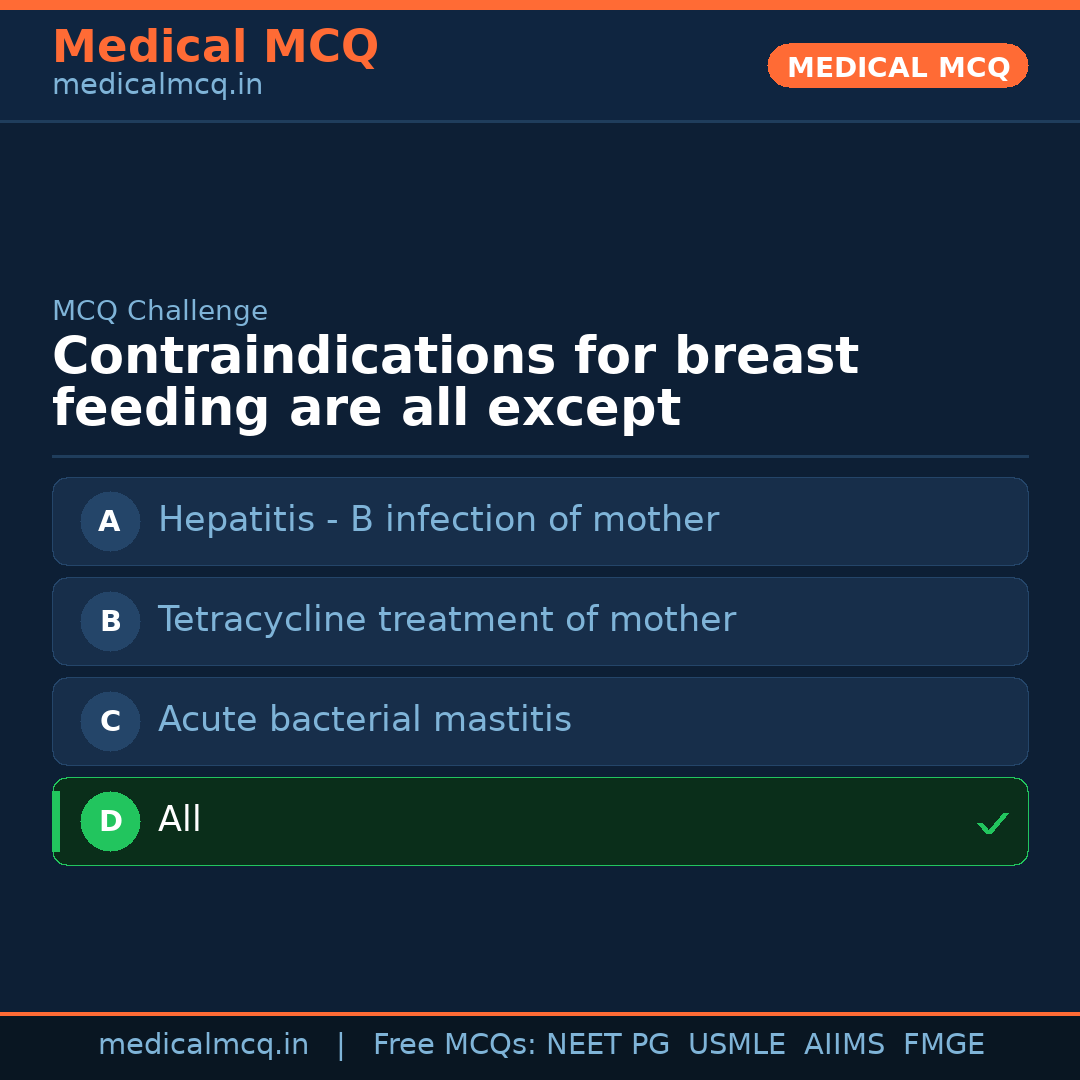The width and height of the screenshot is (1080, 1080).
Task: Pick the Acute bacterial mastitis option
Action: [364, 720]
